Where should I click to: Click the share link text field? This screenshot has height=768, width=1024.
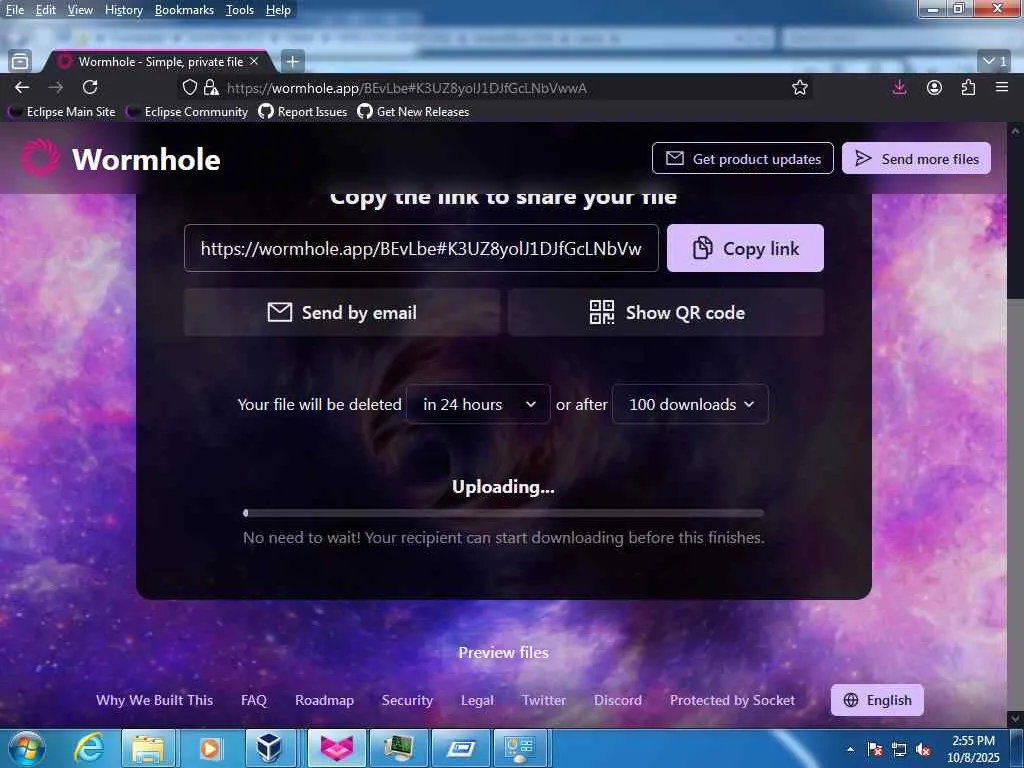(421, 248)
